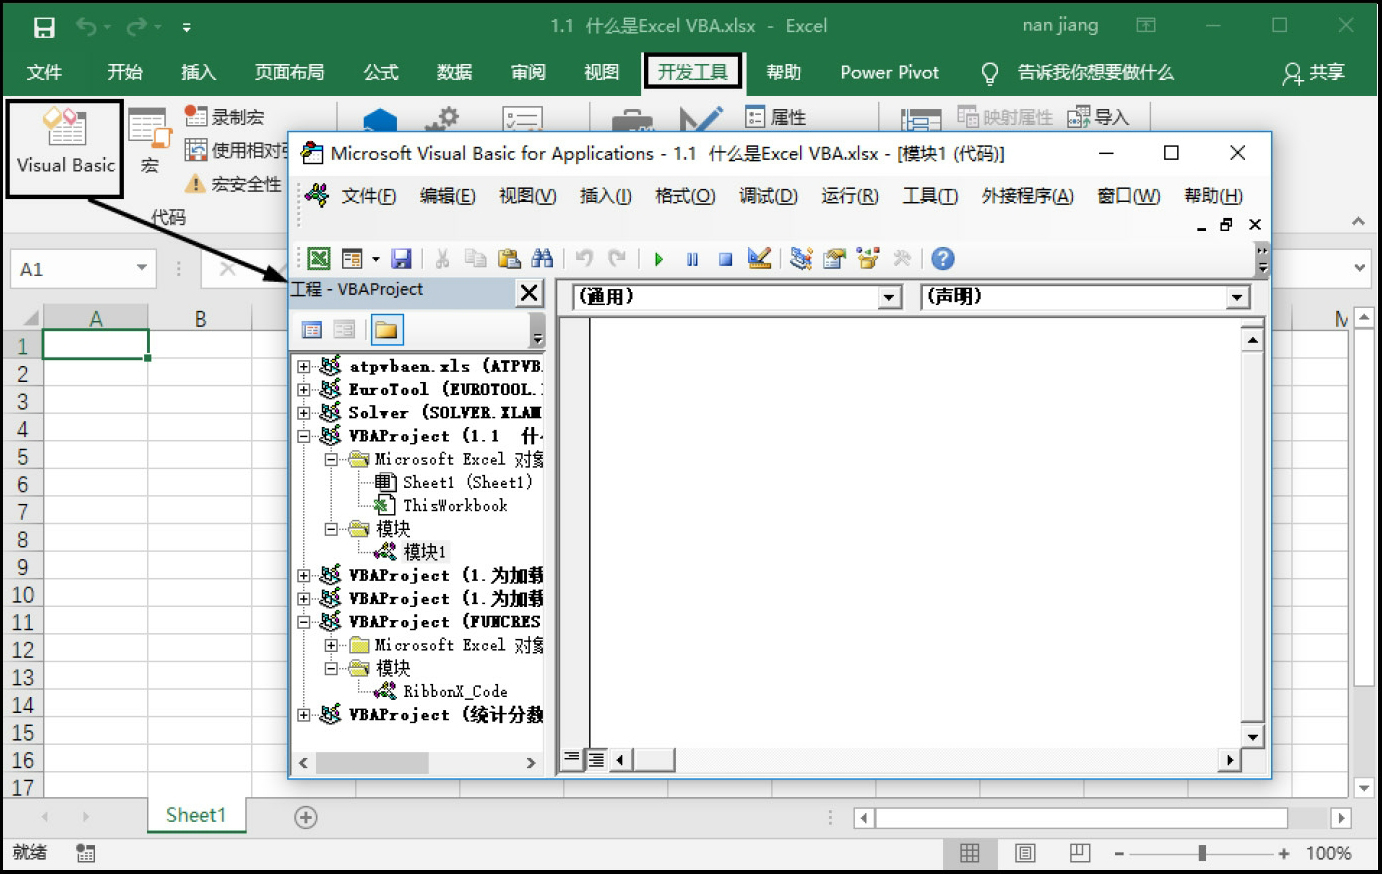Switch to Excel view icon in VBA toolbar
The image size is (1382, 874).
point(318,259)
